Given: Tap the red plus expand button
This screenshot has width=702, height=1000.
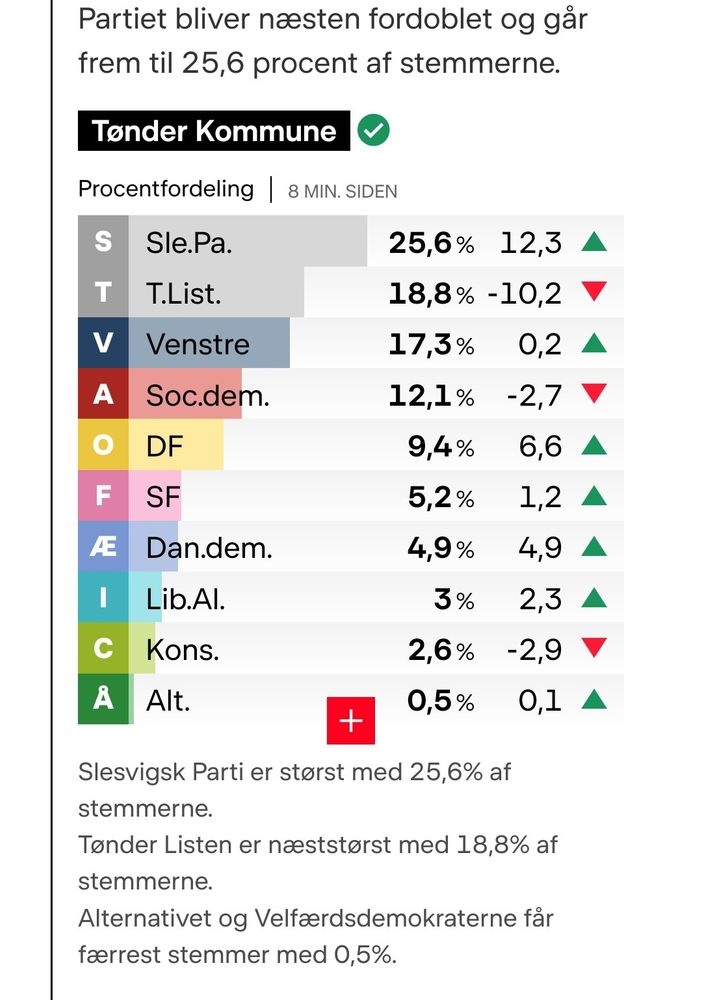Looking at the screenshot, I should (351, 721).
